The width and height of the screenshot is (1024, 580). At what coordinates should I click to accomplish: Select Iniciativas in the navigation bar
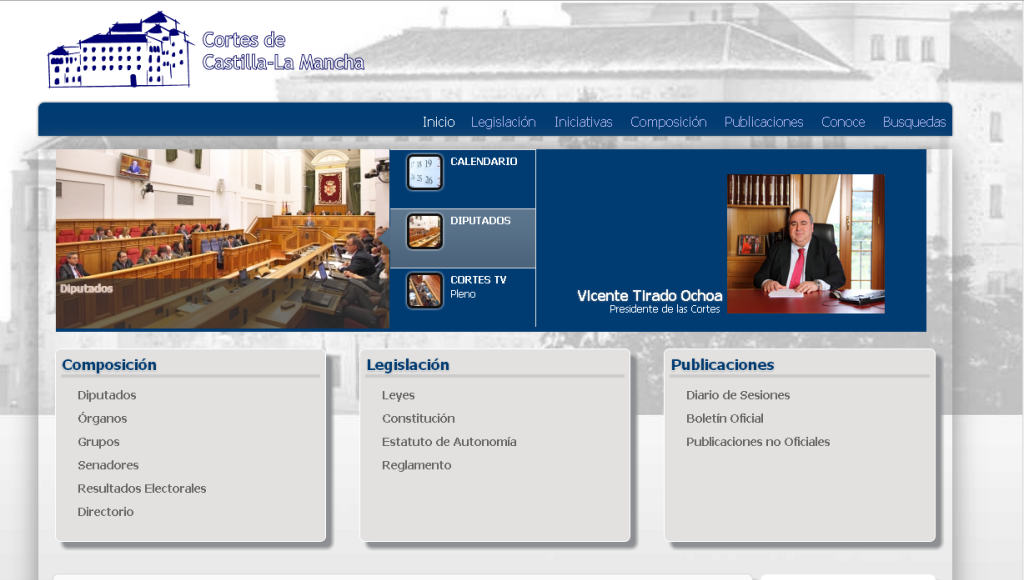pos(583,122)
